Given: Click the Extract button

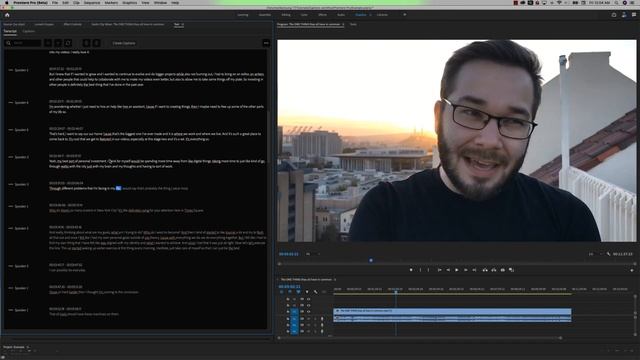Looking at the screenshot, I should (494, 270).
